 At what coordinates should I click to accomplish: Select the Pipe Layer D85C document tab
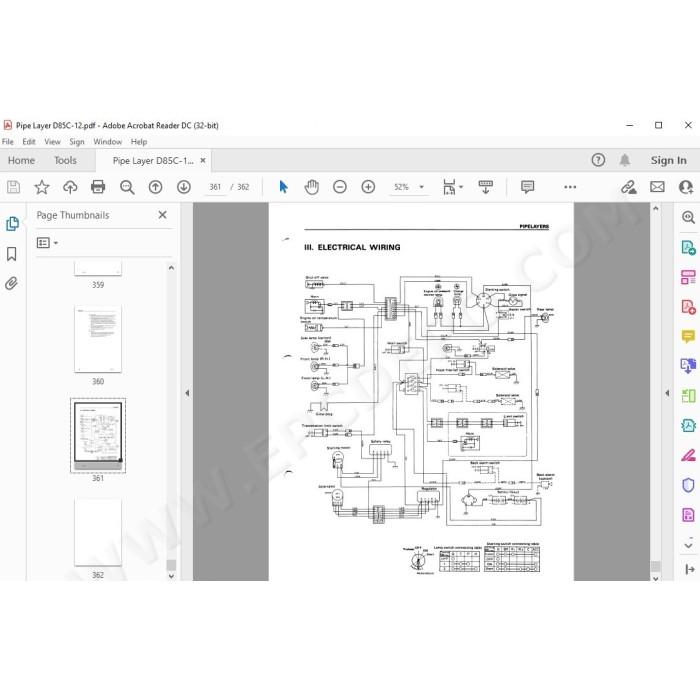153,160
